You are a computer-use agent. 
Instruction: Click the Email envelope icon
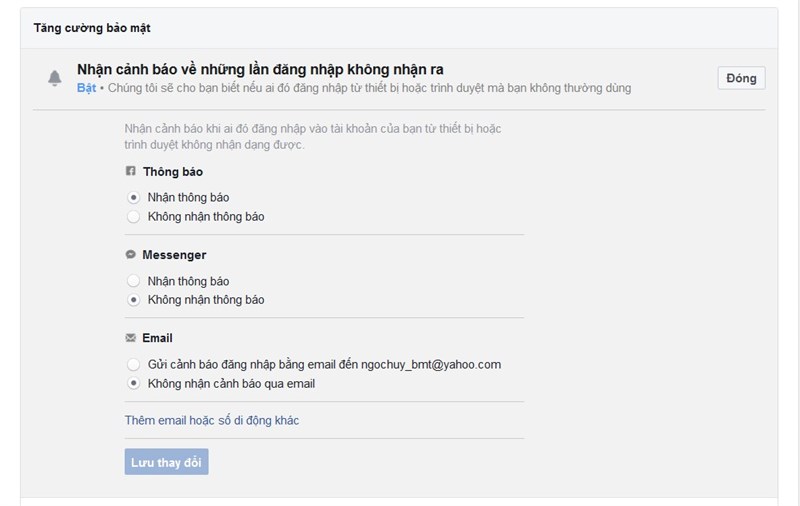pyautogui.click(x=131, y=338)
